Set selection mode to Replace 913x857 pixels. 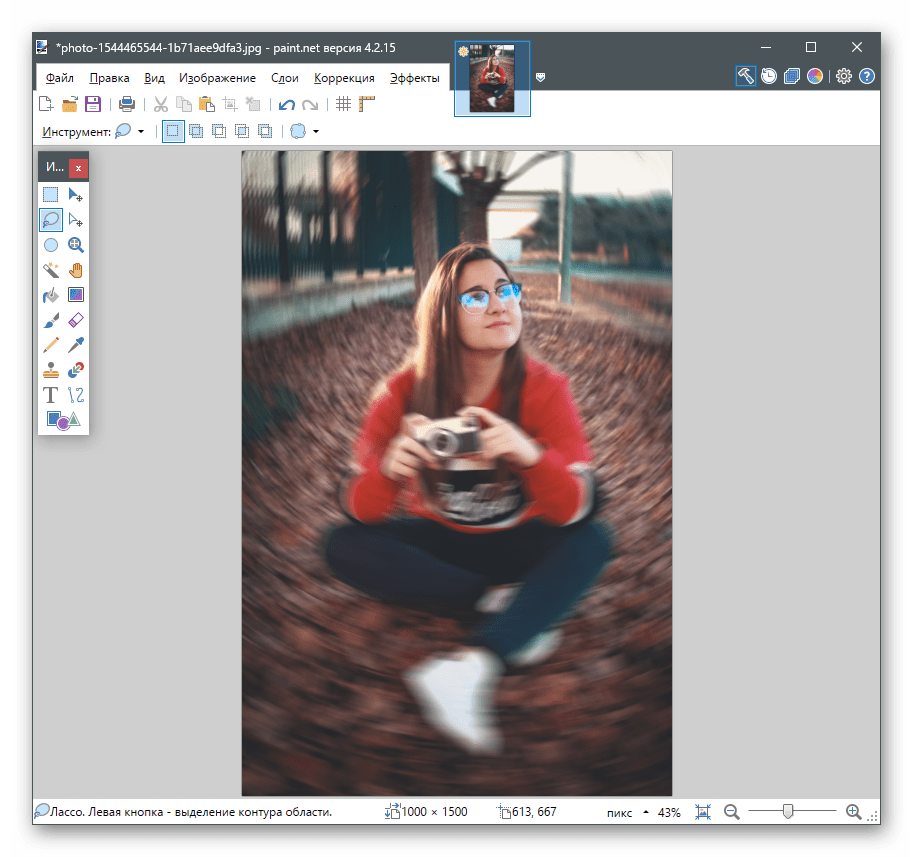pyautogui.click(x=173, y=132)
